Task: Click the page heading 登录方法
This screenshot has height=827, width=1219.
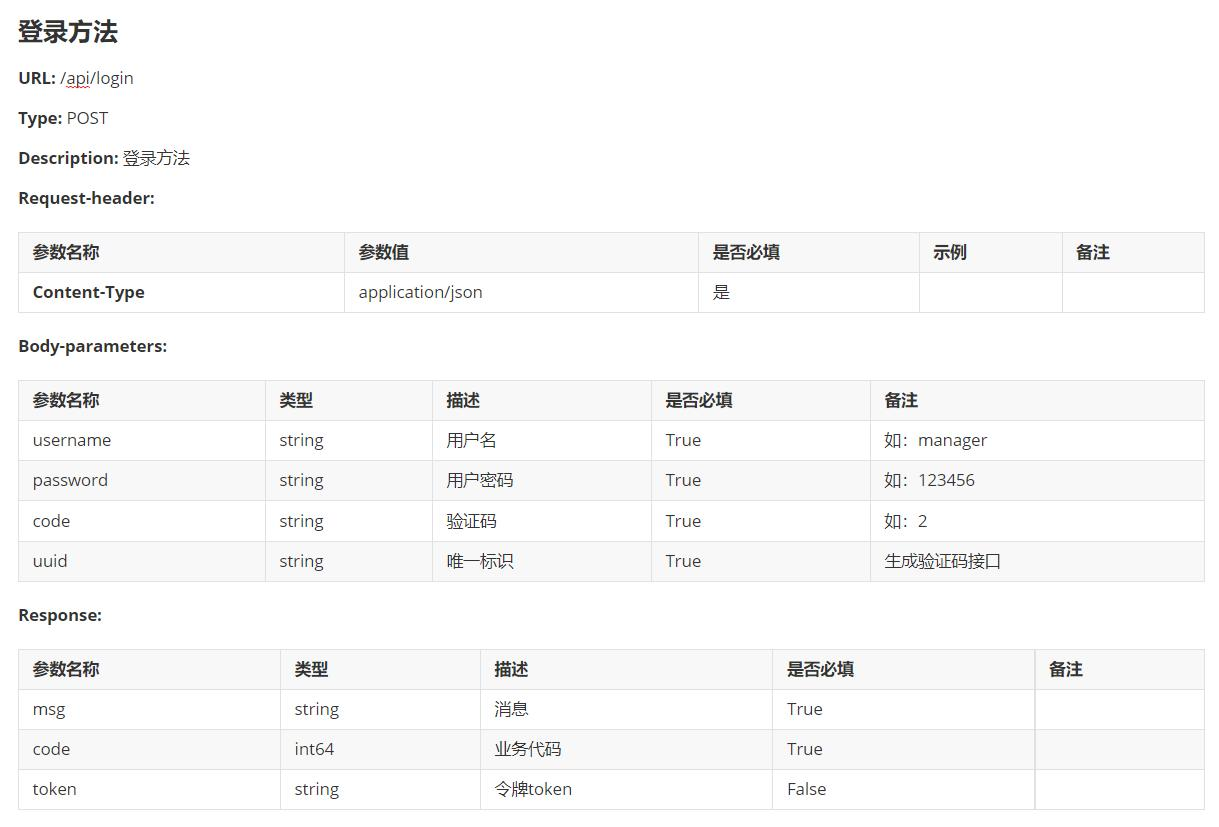Action: (68, 32)
